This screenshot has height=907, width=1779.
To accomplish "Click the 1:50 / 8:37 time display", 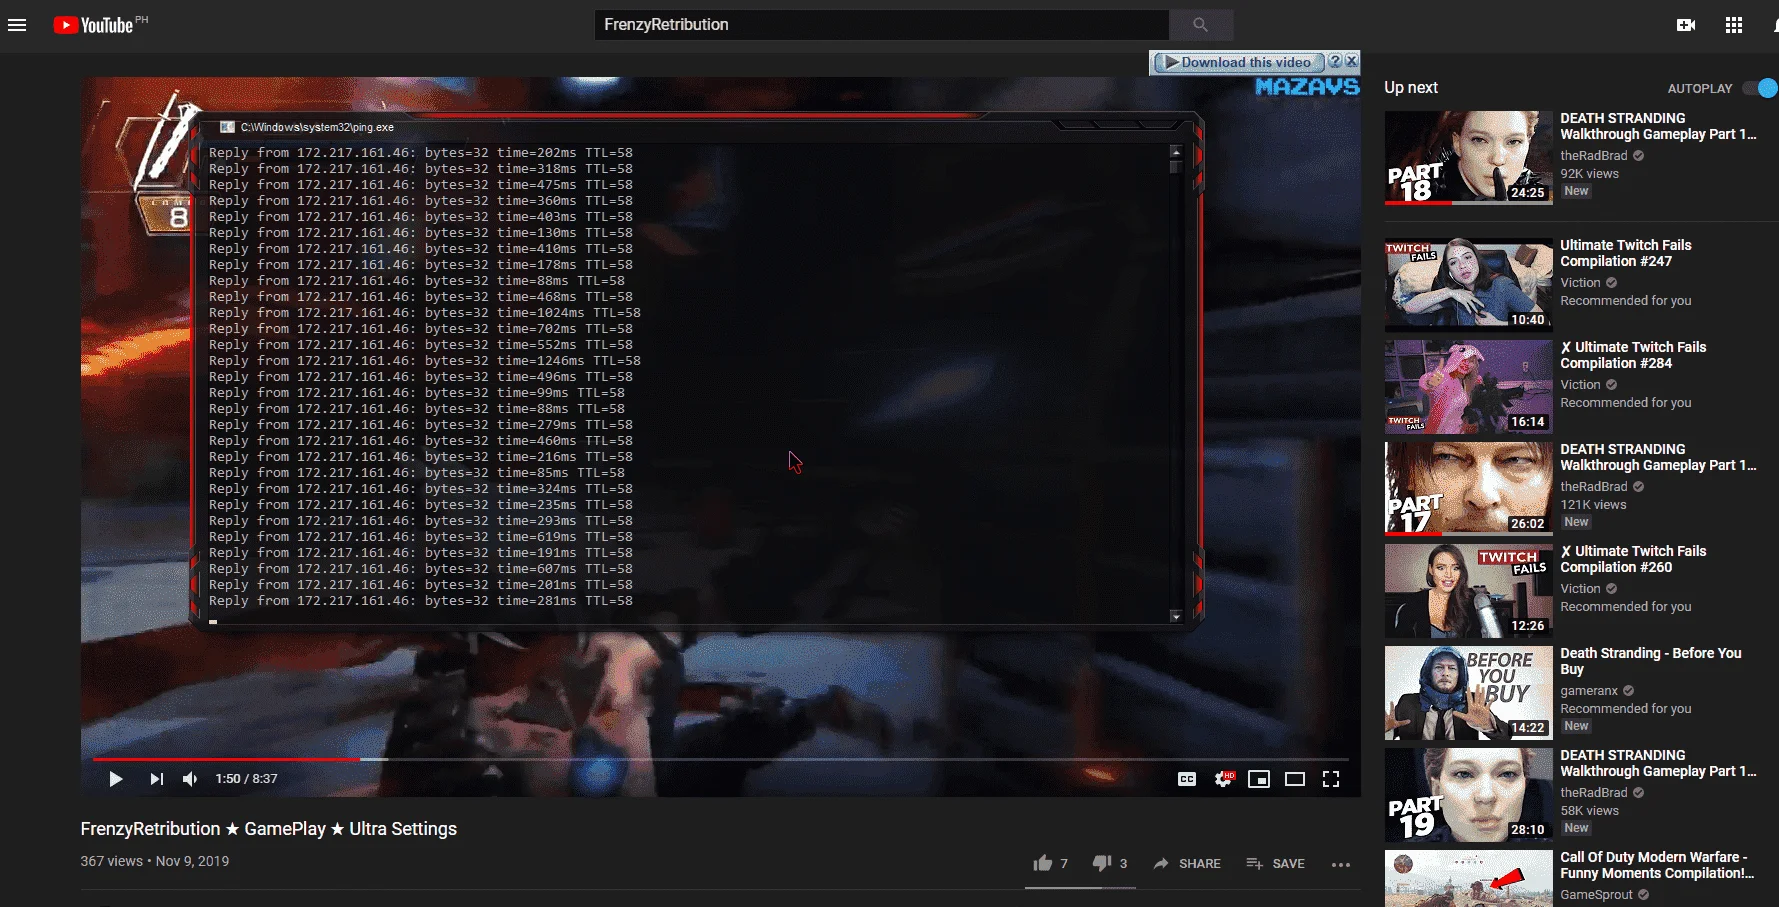I will click(246, 779).
